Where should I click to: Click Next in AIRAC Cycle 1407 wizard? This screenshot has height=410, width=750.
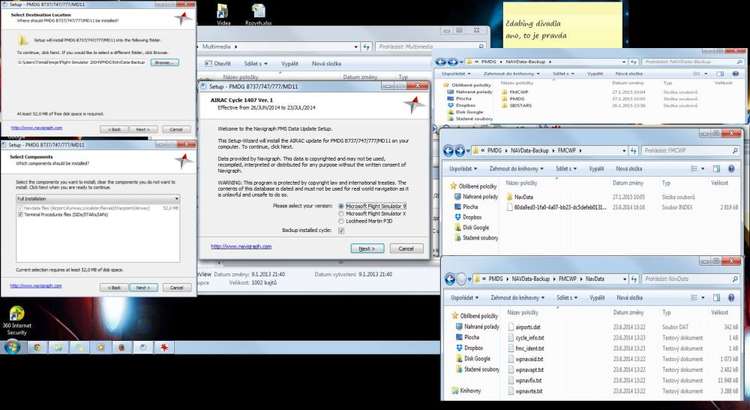(367, 248)
